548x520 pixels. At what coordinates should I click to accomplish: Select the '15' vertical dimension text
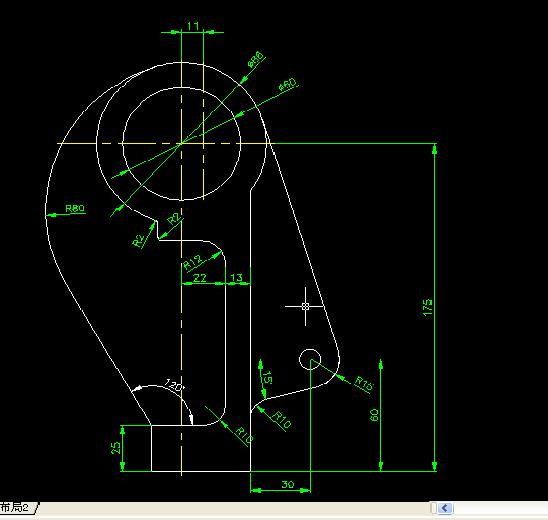[267, 377]
